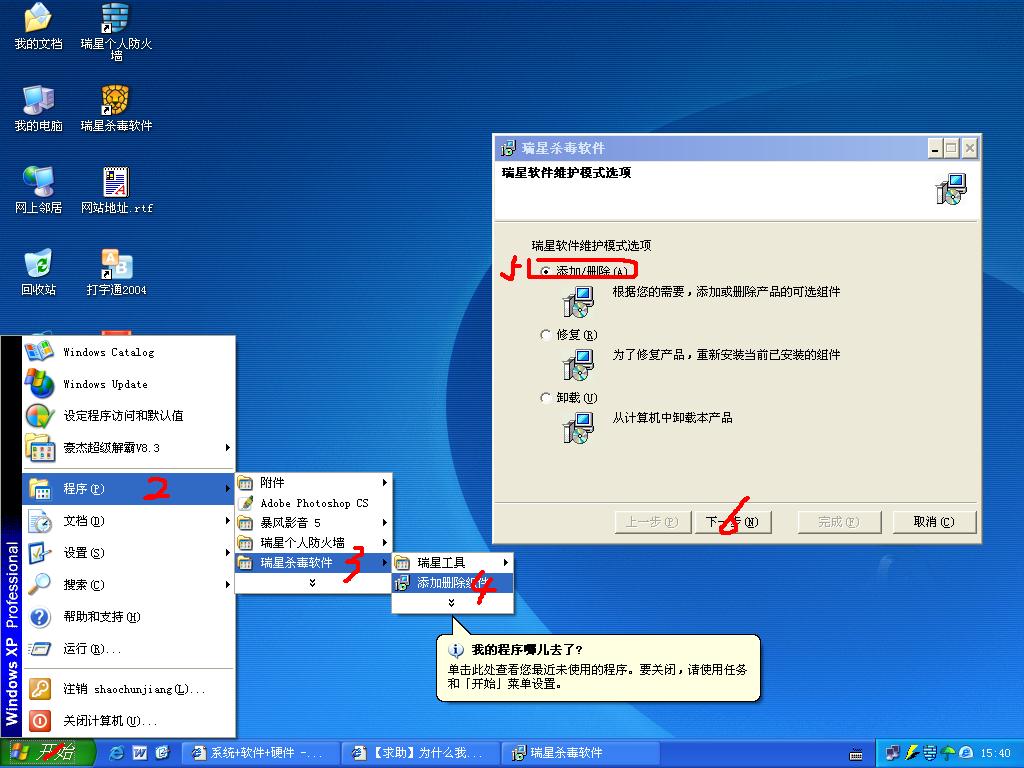Image resolution: width=1024 pixels, height=768 pixels.
Task: Open 帮助和支持 in the Start menu
Action: click(129, 616)
